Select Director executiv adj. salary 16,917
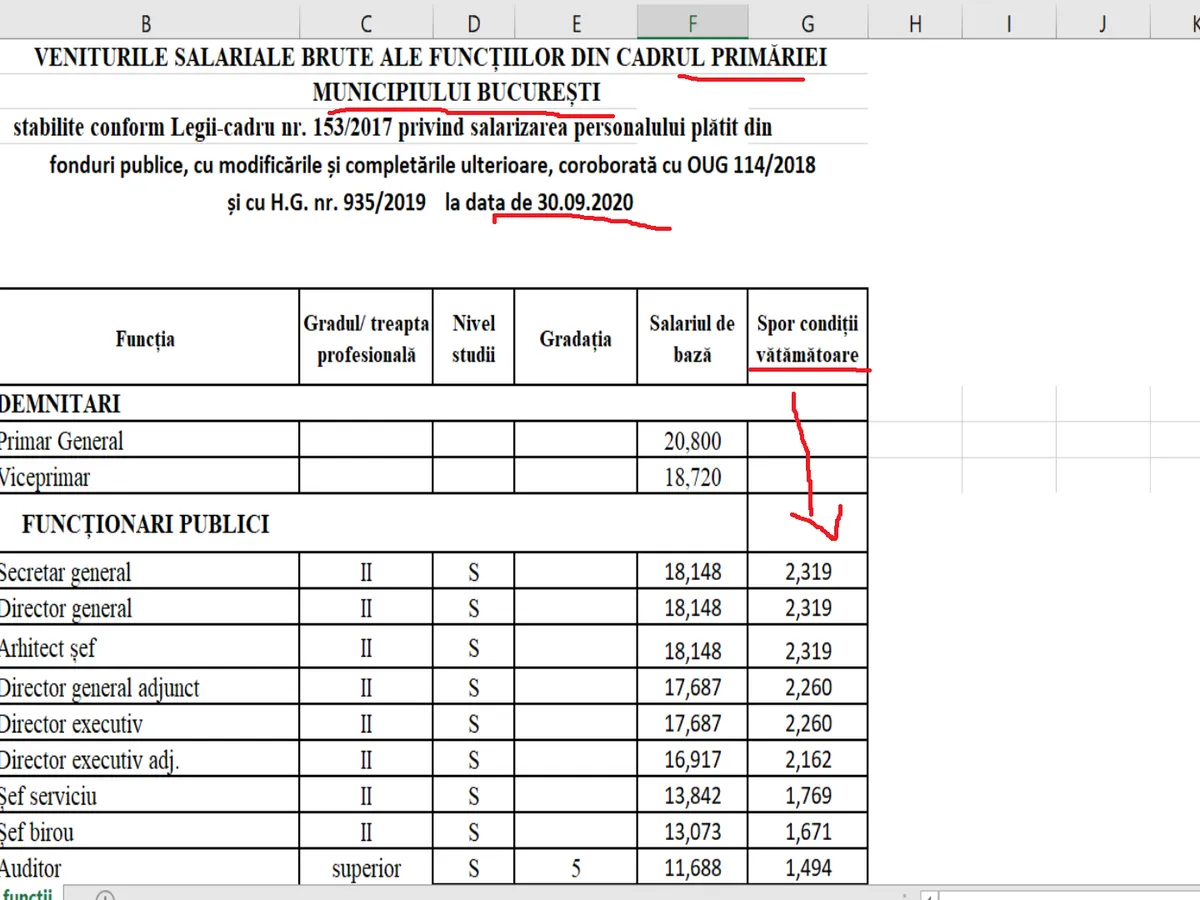 (692, 760)
